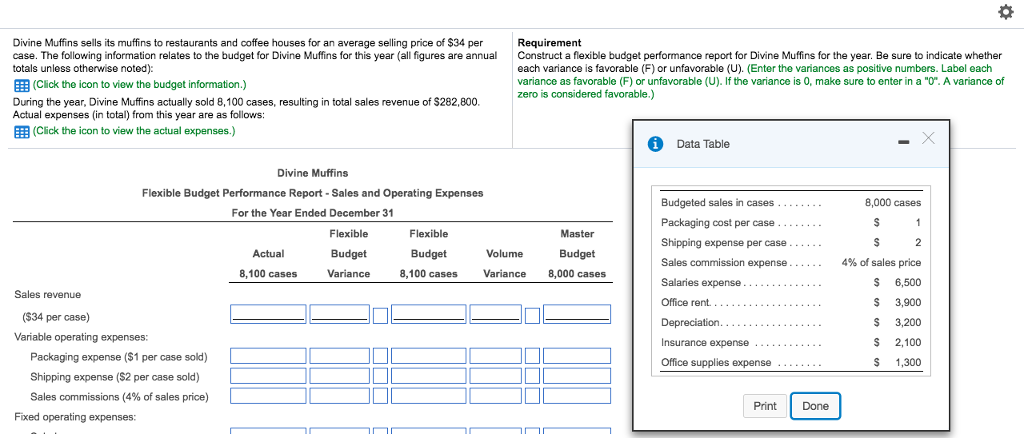
Task: Select Sales commissions Flexible Budget field
Action: point(428,396)
